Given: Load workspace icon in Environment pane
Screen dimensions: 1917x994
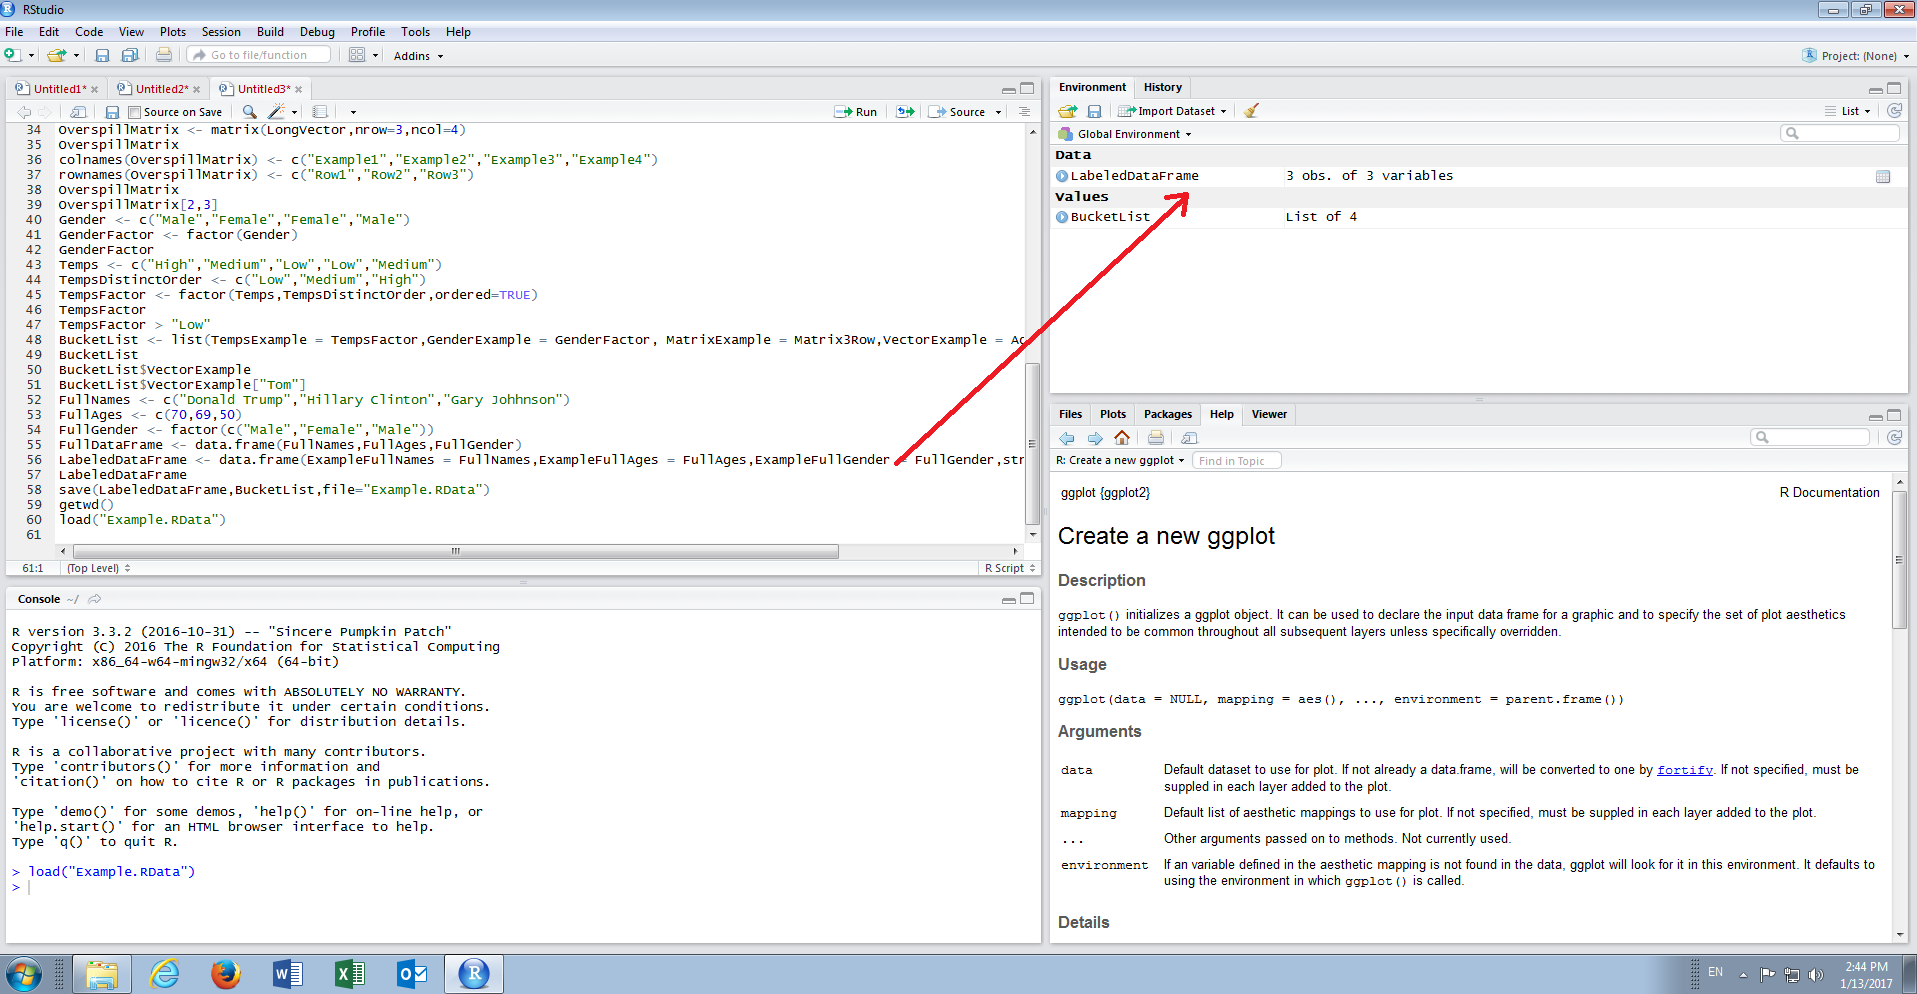Looking at the screenshot, I should (x=1068, y=111).
